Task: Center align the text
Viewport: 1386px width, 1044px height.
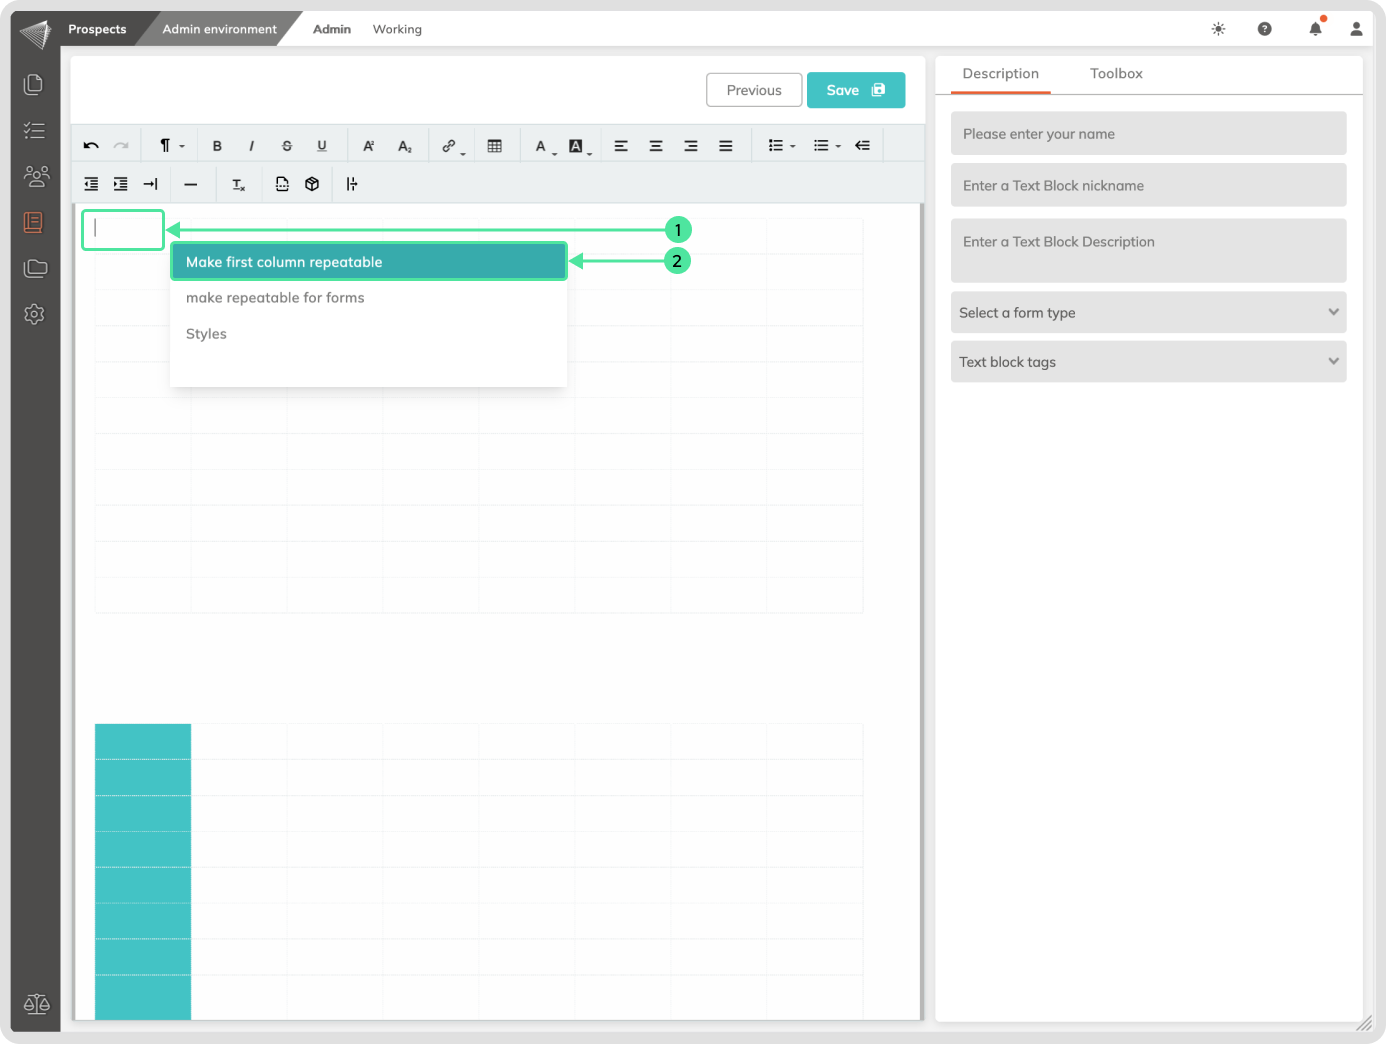Action: (x=656, y=146)
